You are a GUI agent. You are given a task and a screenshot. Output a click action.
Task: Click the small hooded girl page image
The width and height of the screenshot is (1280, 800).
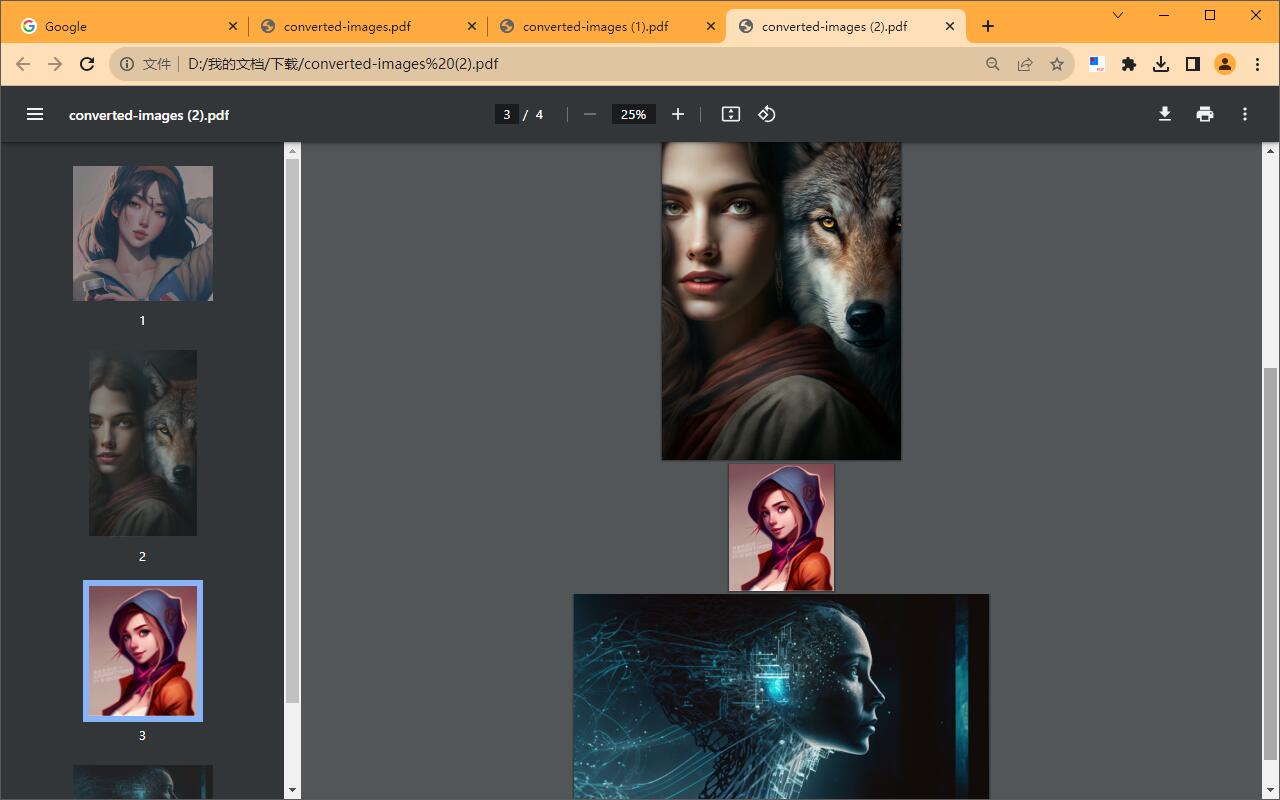click(x=781, y=527)
